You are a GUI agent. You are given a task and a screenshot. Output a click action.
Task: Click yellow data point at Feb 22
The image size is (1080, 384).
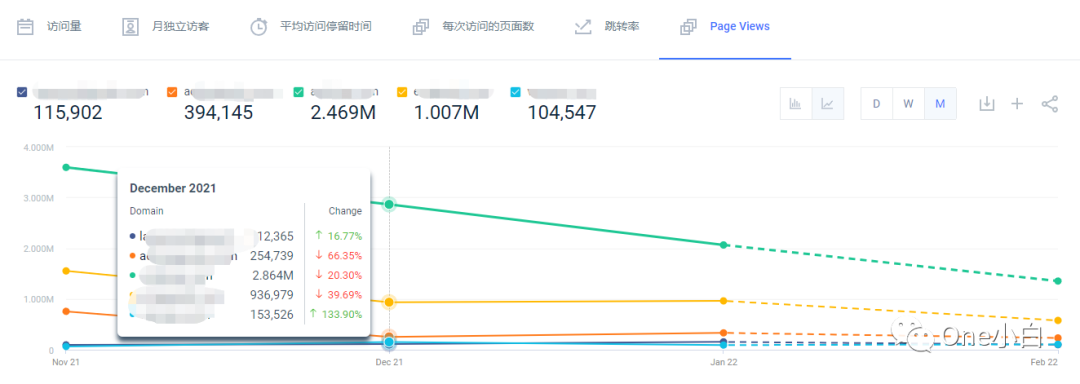pyautogui.click(x=1057, y=321)
